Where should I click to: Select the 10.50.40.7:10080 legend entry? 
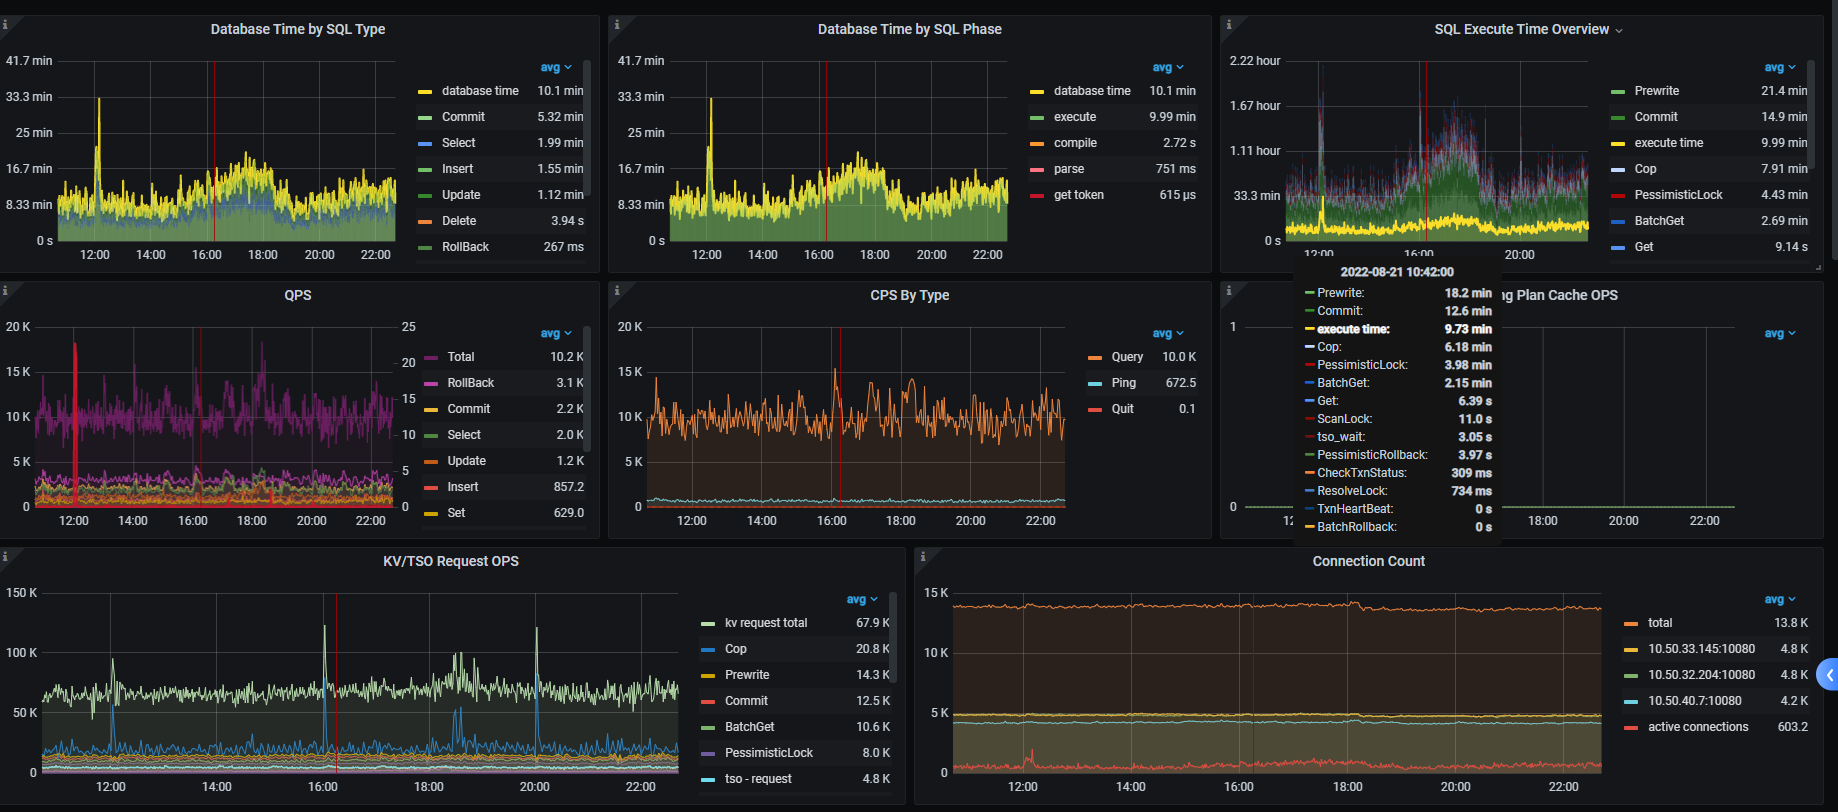click(1694, 701)
